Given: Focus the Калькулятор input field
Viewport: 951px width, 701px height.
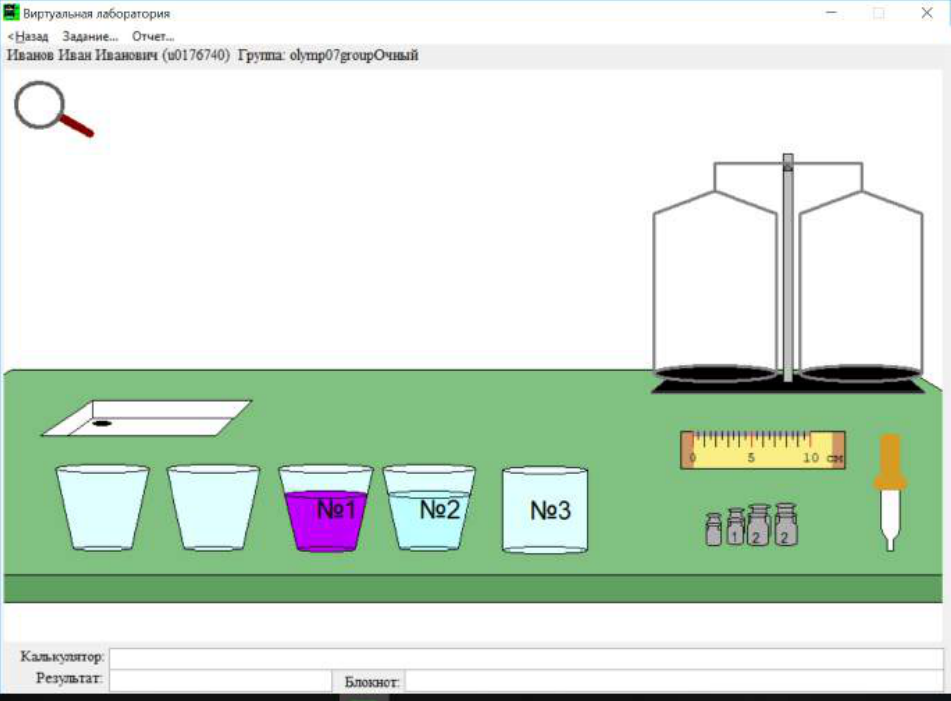Looking at the screenshot, I should [526, 658].
